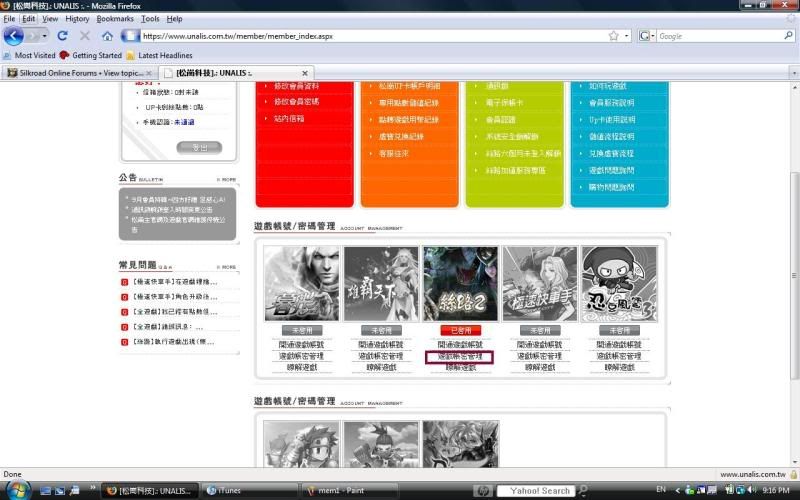The width and height of the screenshot is (800, 500).
Task: Open the File menu
Action: (9, 18)
